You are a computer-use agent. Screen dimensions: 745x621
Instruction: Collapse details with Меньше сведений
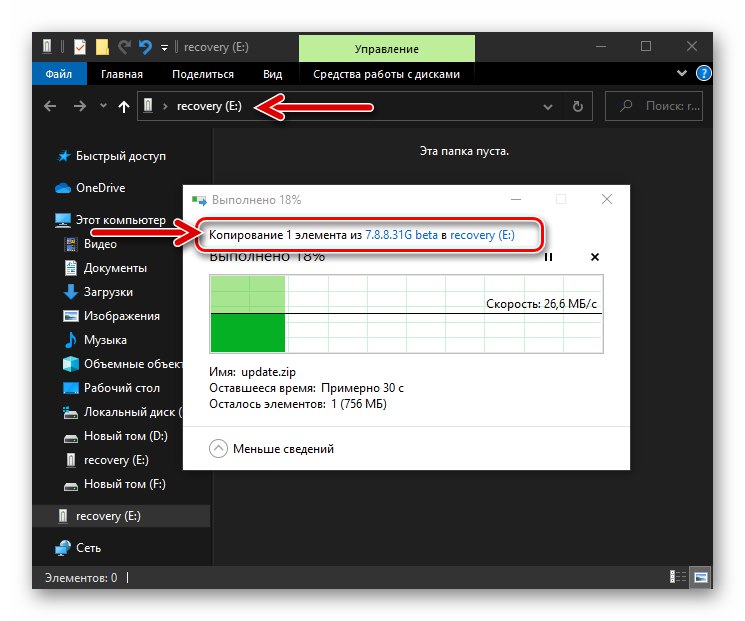pos(272,449)
